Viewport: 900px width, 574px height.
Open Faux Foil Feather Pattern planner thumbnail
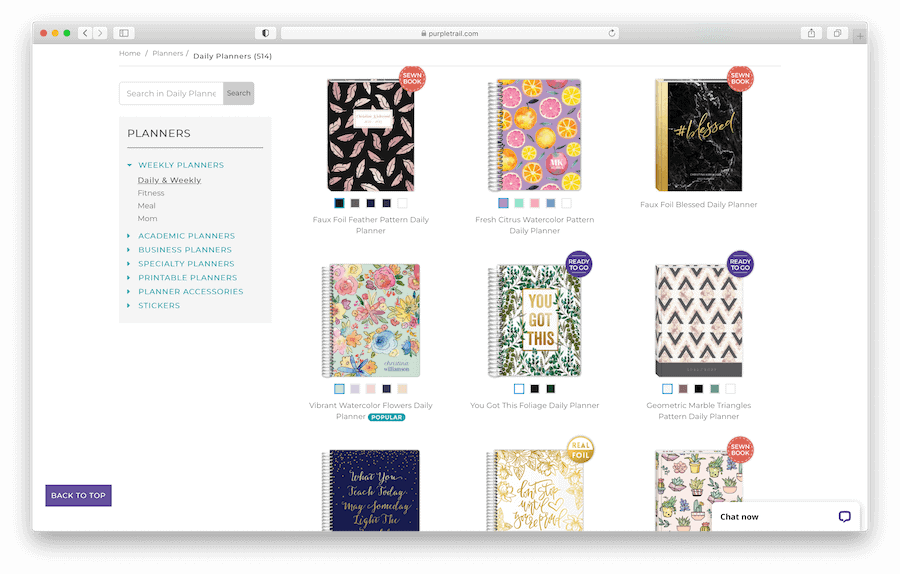[371, 135]
